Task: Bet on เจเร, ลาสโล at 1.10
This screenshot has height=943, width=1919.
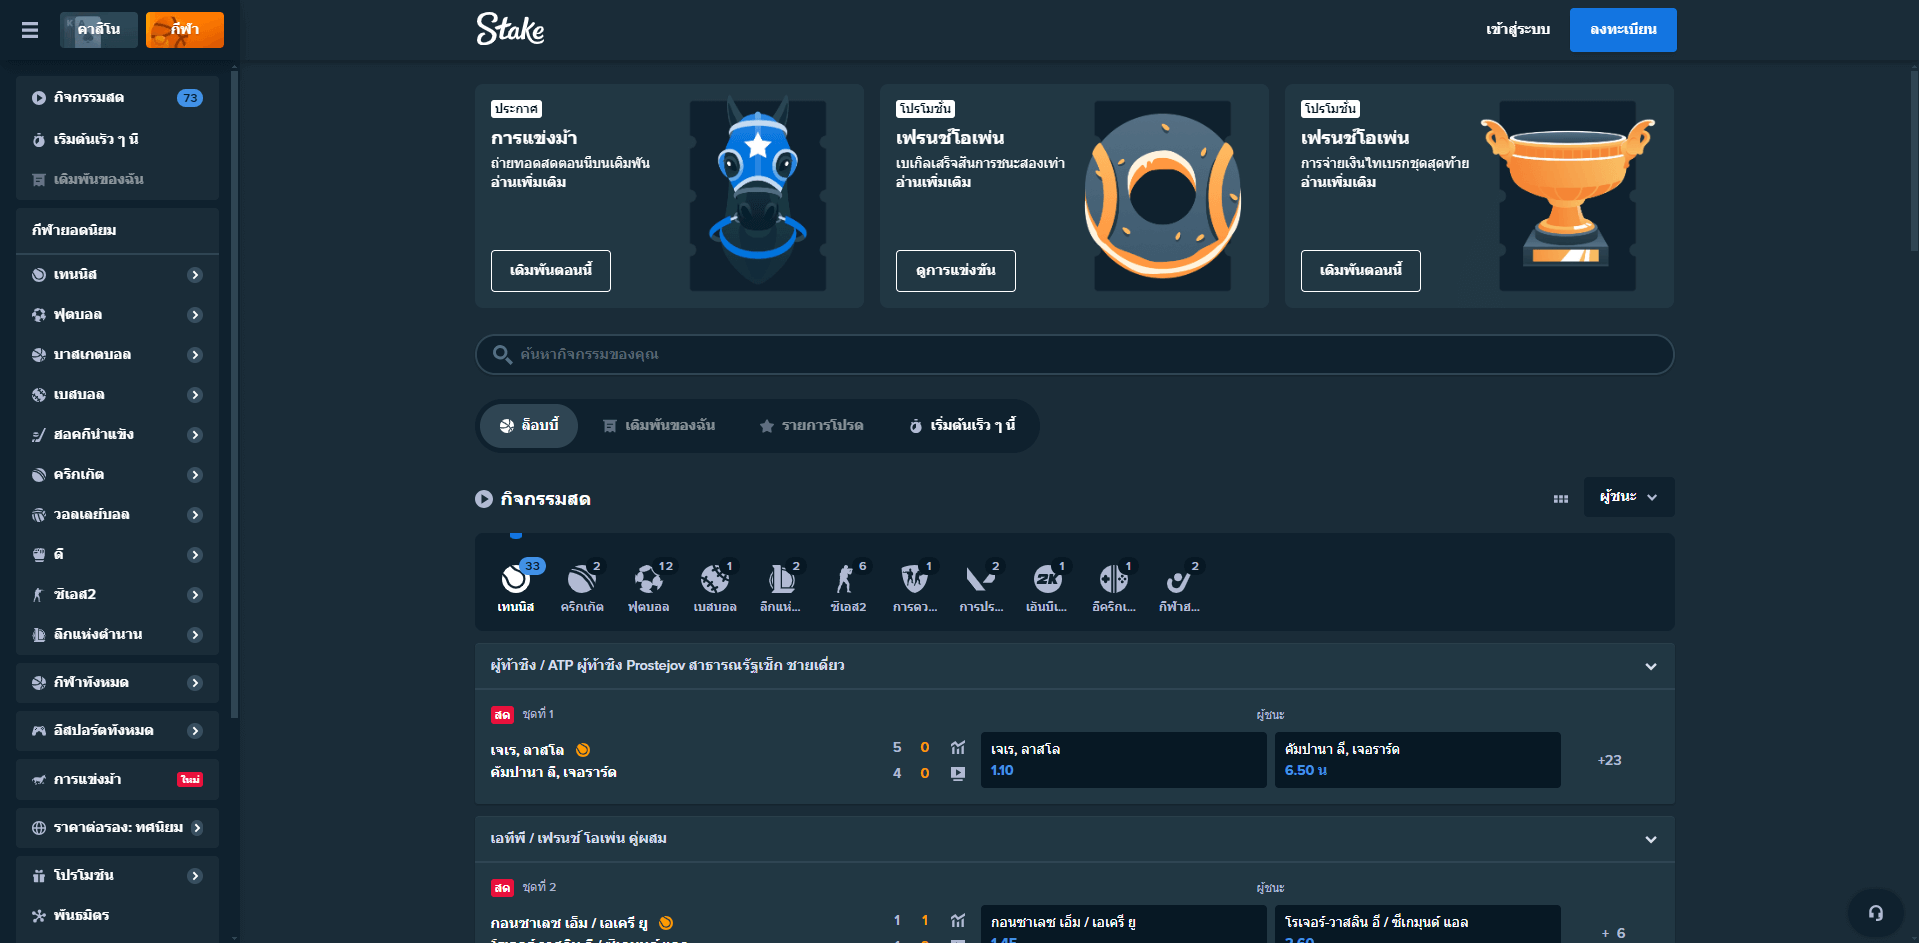Action: [x=1123, y=760]
